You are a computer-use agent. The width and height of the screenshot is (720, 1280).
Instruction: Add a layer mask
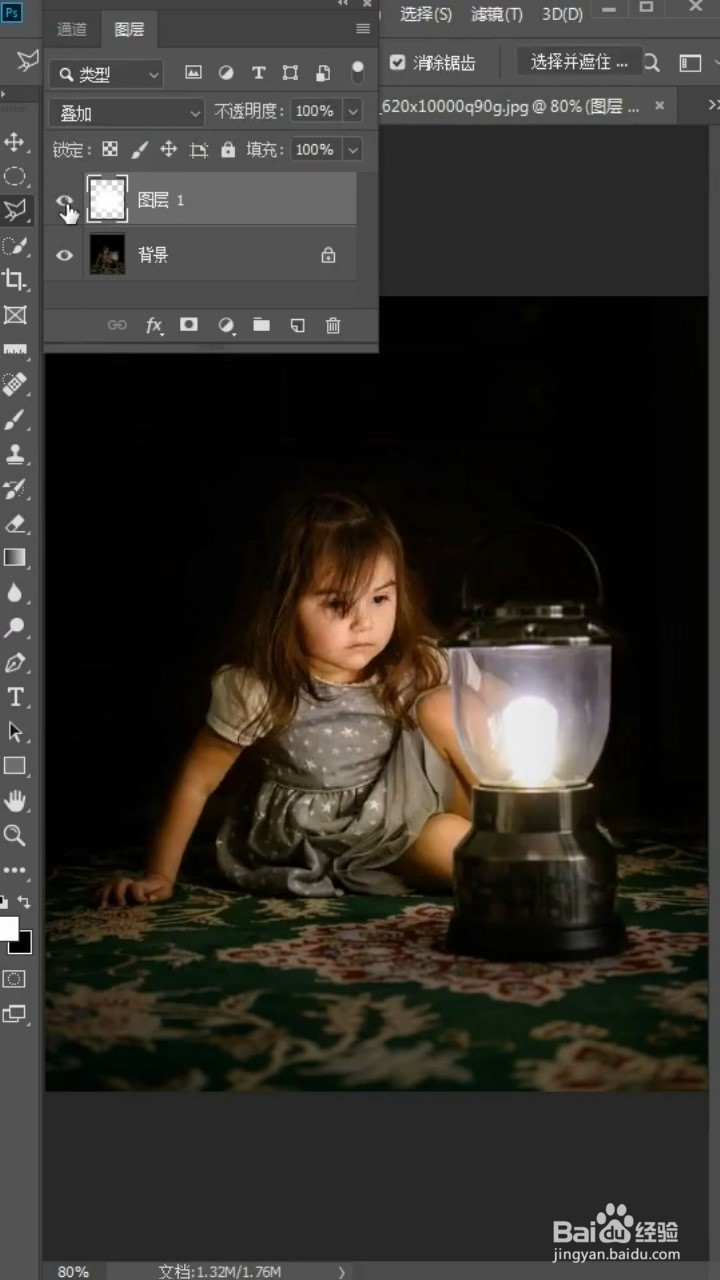[x=189, y=325]
